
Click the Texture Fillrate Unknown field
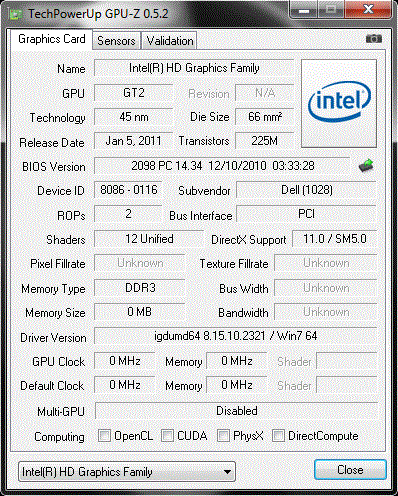tap(326, 263)
